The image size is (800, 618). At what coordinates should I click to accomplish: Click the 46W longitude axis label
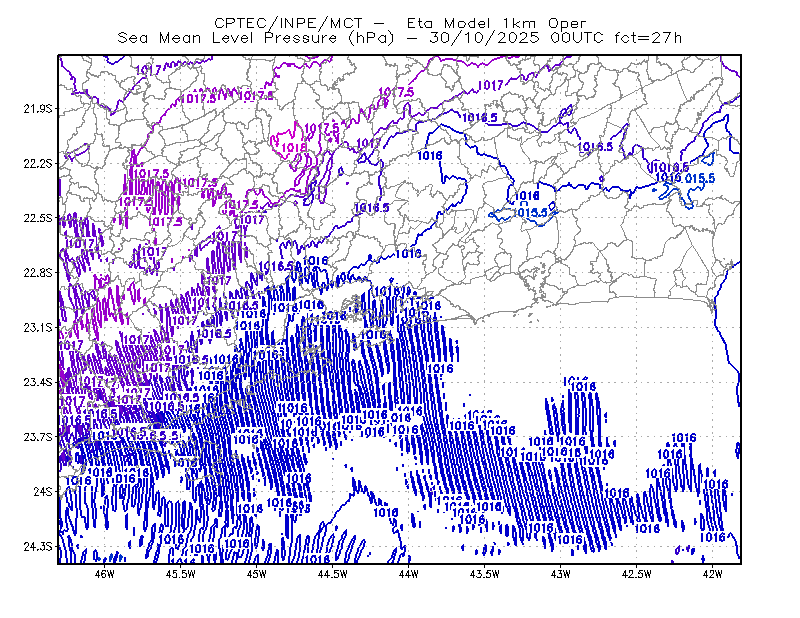tap(105, 574)
